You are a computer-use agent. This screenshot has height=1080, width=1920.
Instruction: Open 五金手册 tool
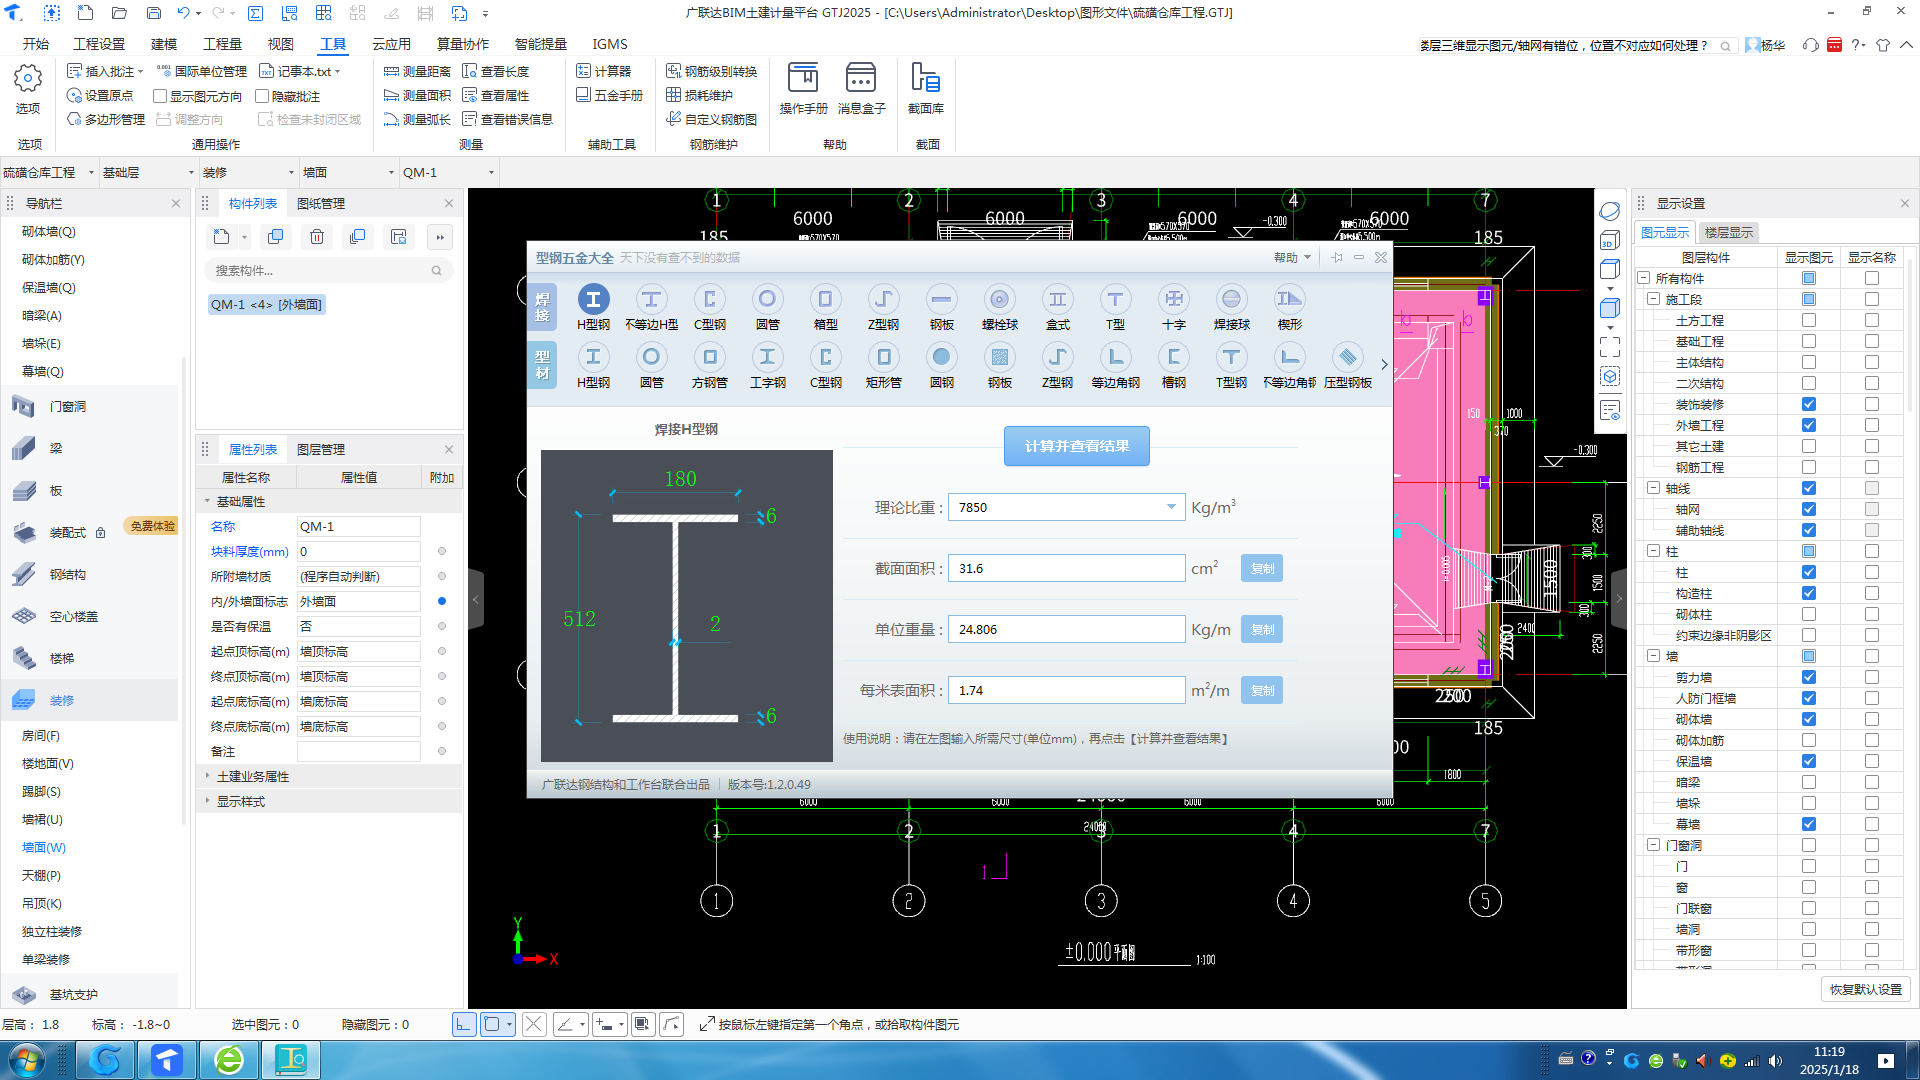tap(610, 95)
